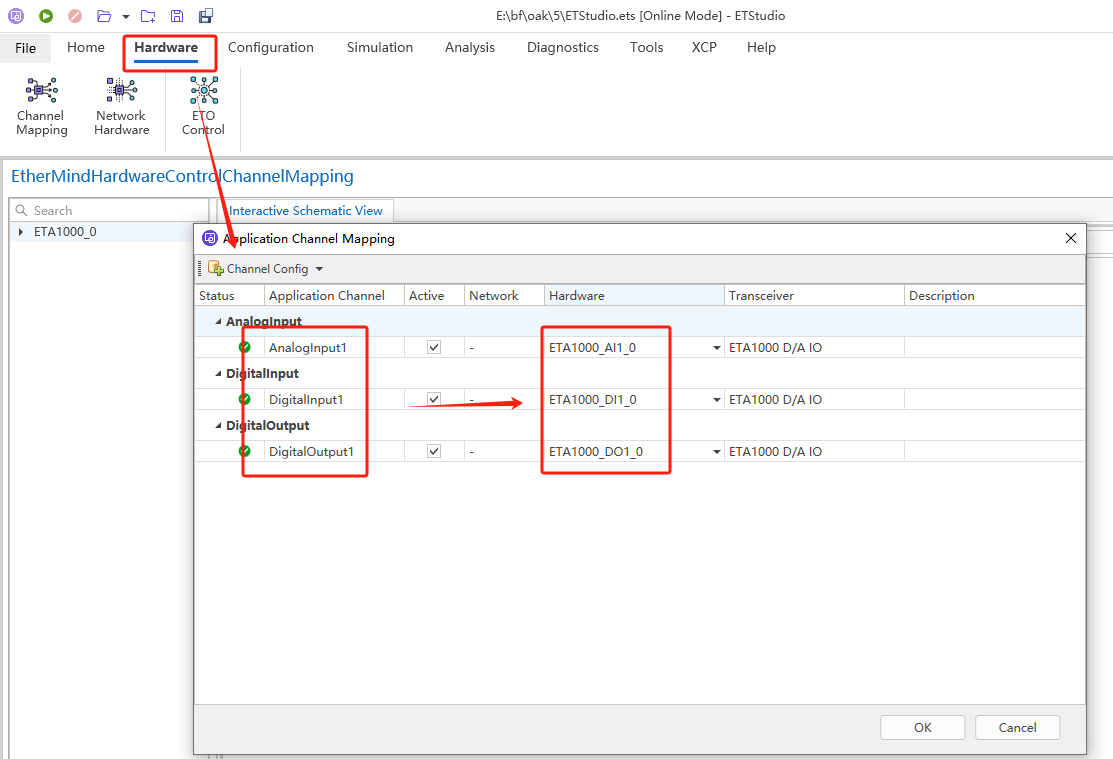The height and width of the screenshot is (759, 1113).
Task: Open Channel Mapping in the ribbon
Action: coord(41,106)
